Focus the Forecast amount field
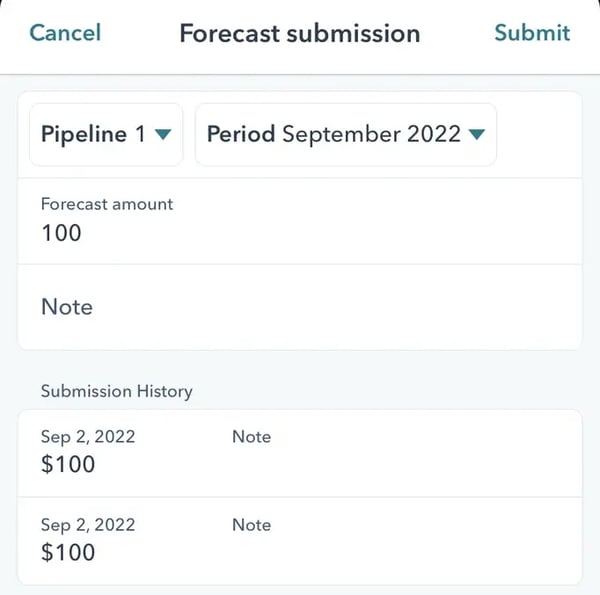This screenshot has width=600, height=595. tap(300, 221)
